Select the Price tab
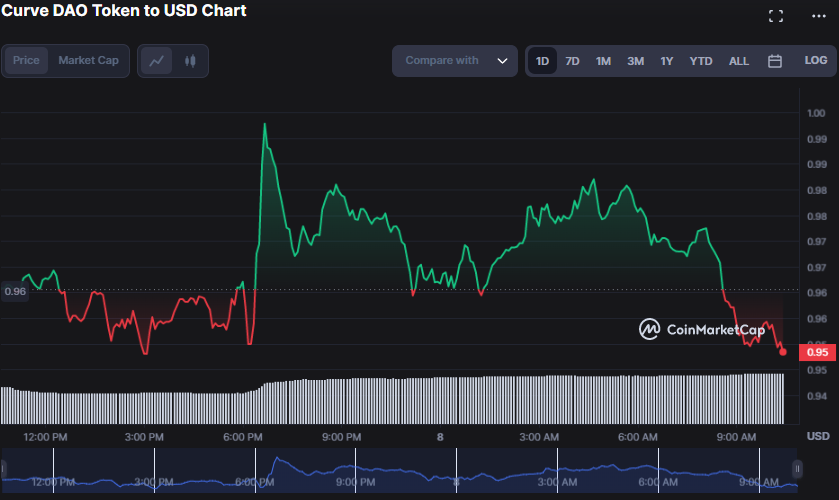Screen dimensions: 839x500 coord(26,60)
